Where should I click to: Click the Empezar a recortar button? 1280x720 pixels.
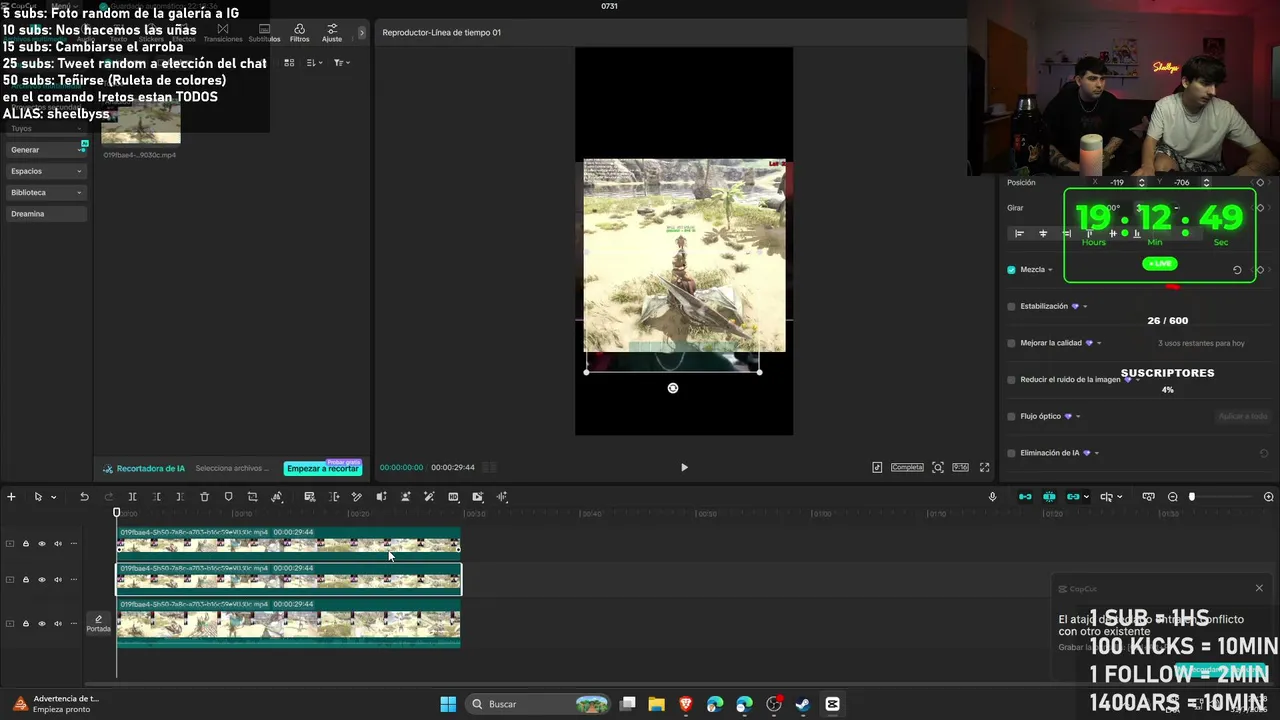pos(322,468)
